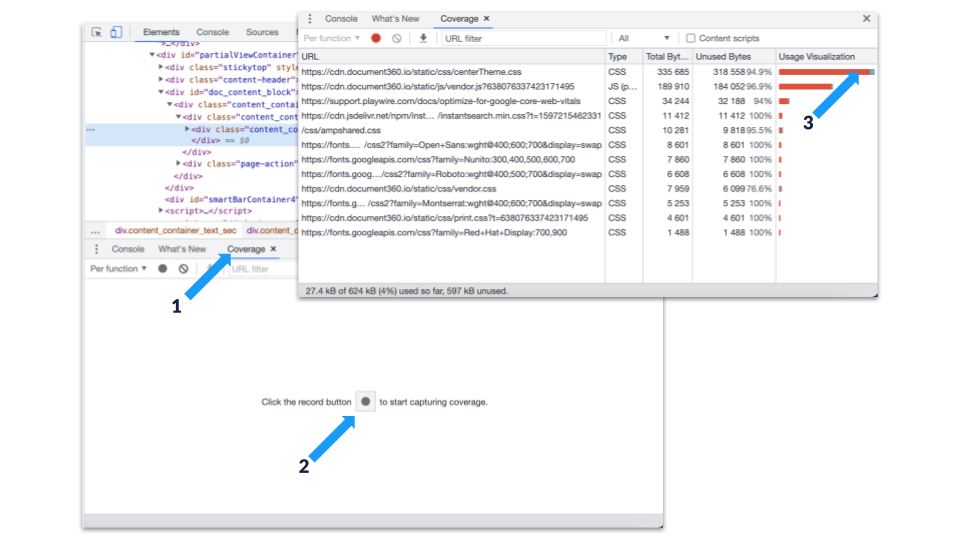Viewport: 960px width, 540px height.
Task: Click the ellipsis beside the highlighted DOM row
Action: 91,129
